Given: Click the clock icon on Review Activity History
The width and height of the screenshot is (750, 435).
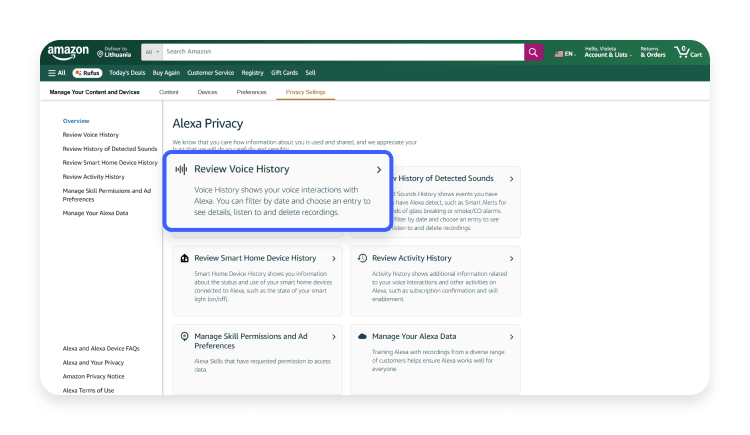Looking at the screenshot, I should coord(363,258).
